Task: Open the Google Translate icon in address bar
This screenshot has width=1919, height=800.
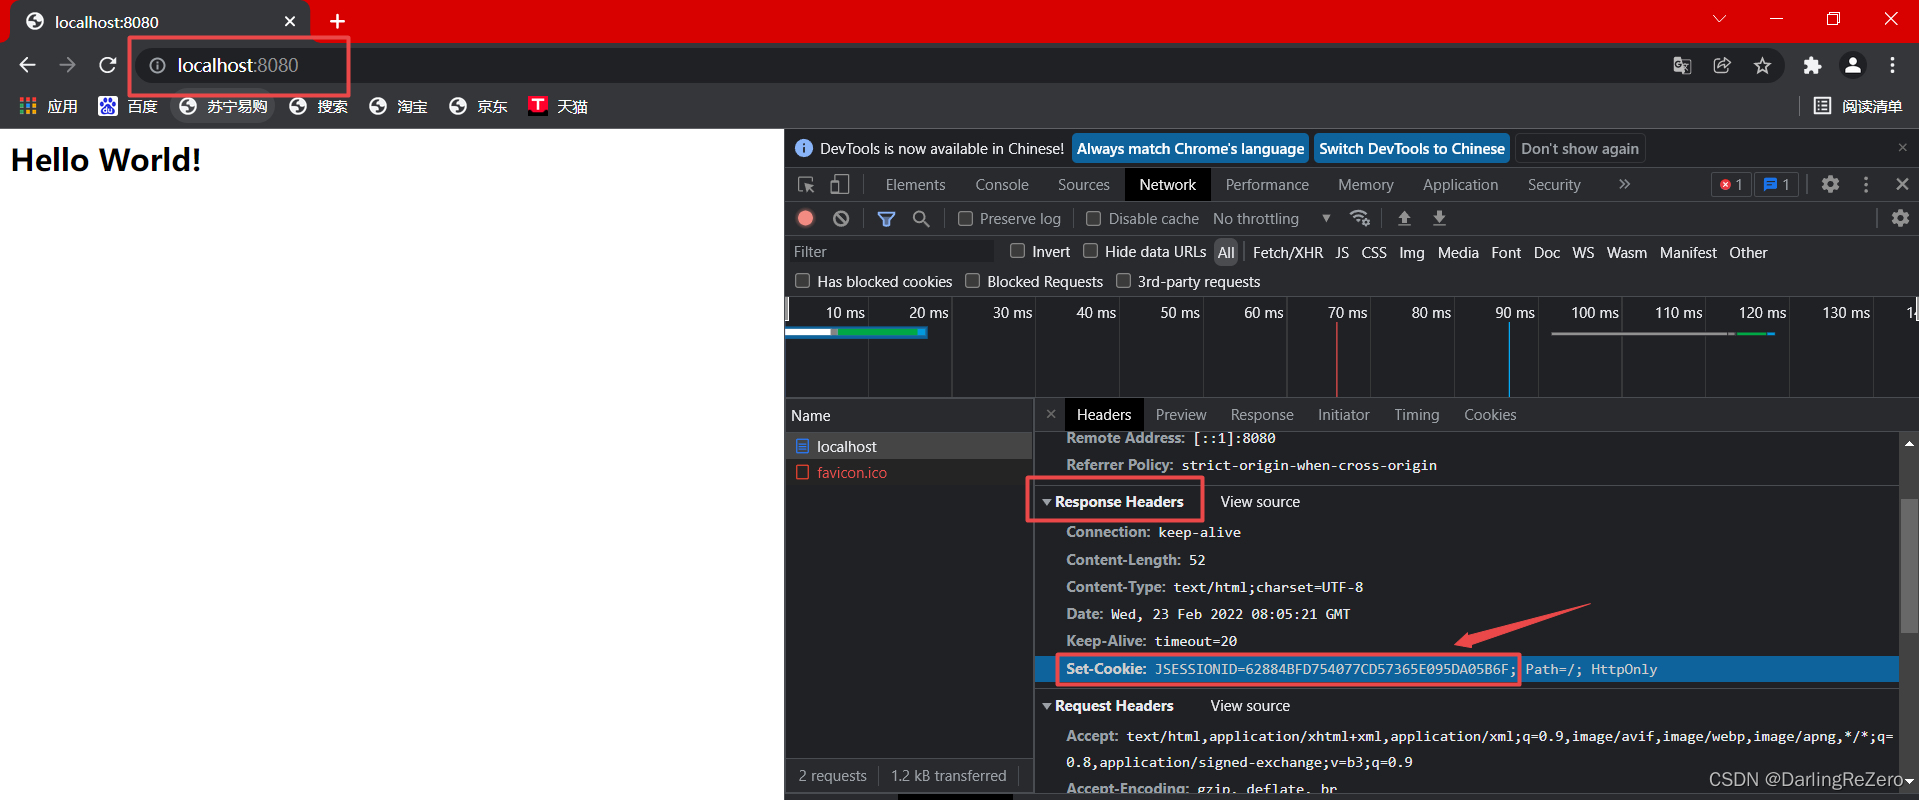Action: click(1682, 65)
